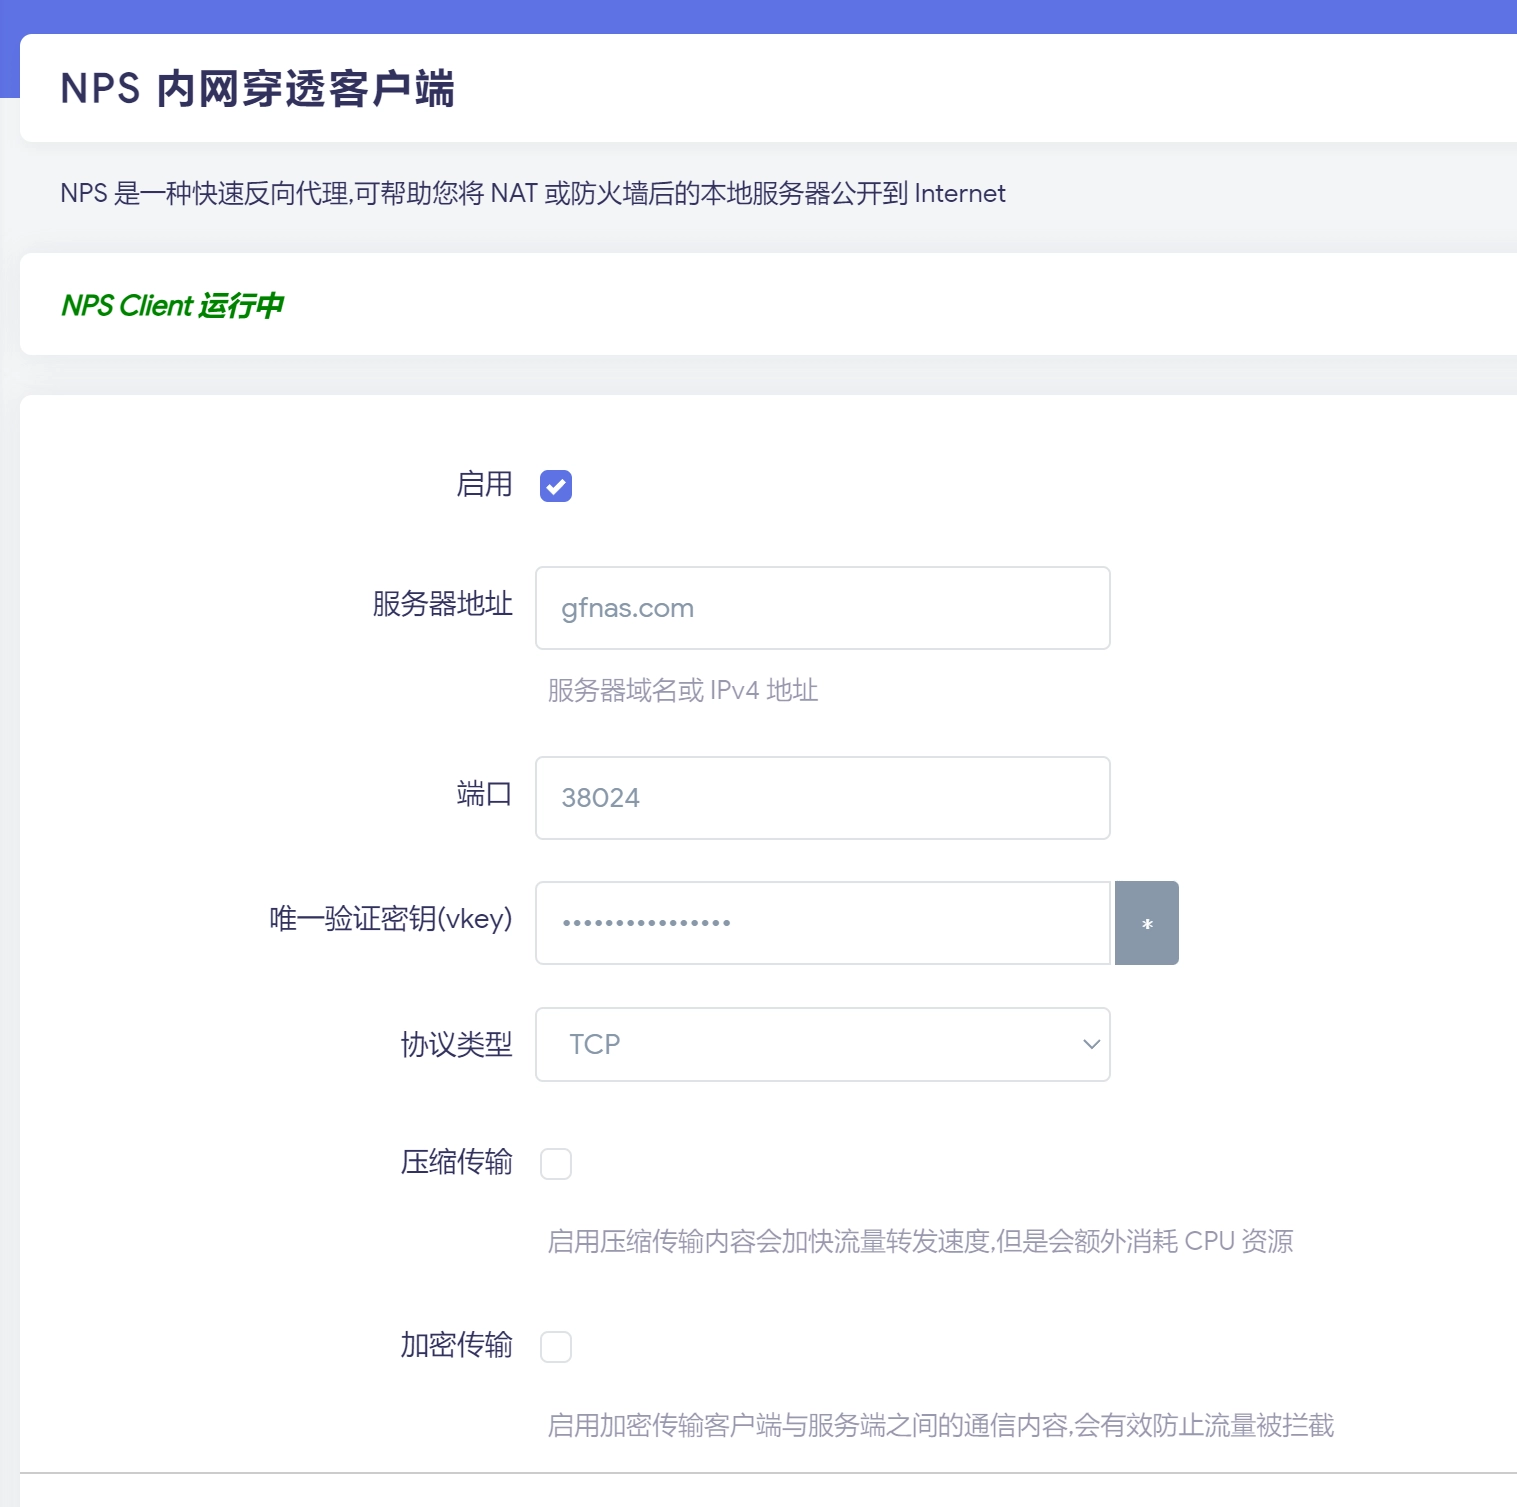Enable the 加密传输 encryption checkbox

click(x=556, y=1347)
